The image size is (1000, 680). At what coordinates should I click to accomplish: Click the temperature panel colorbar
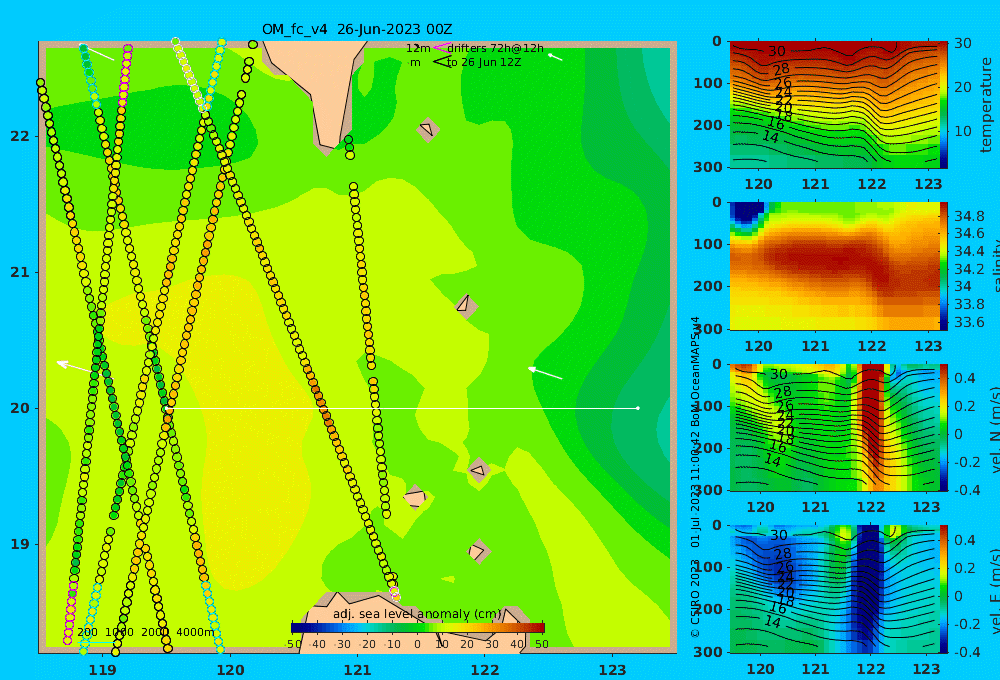click(944, 105)
